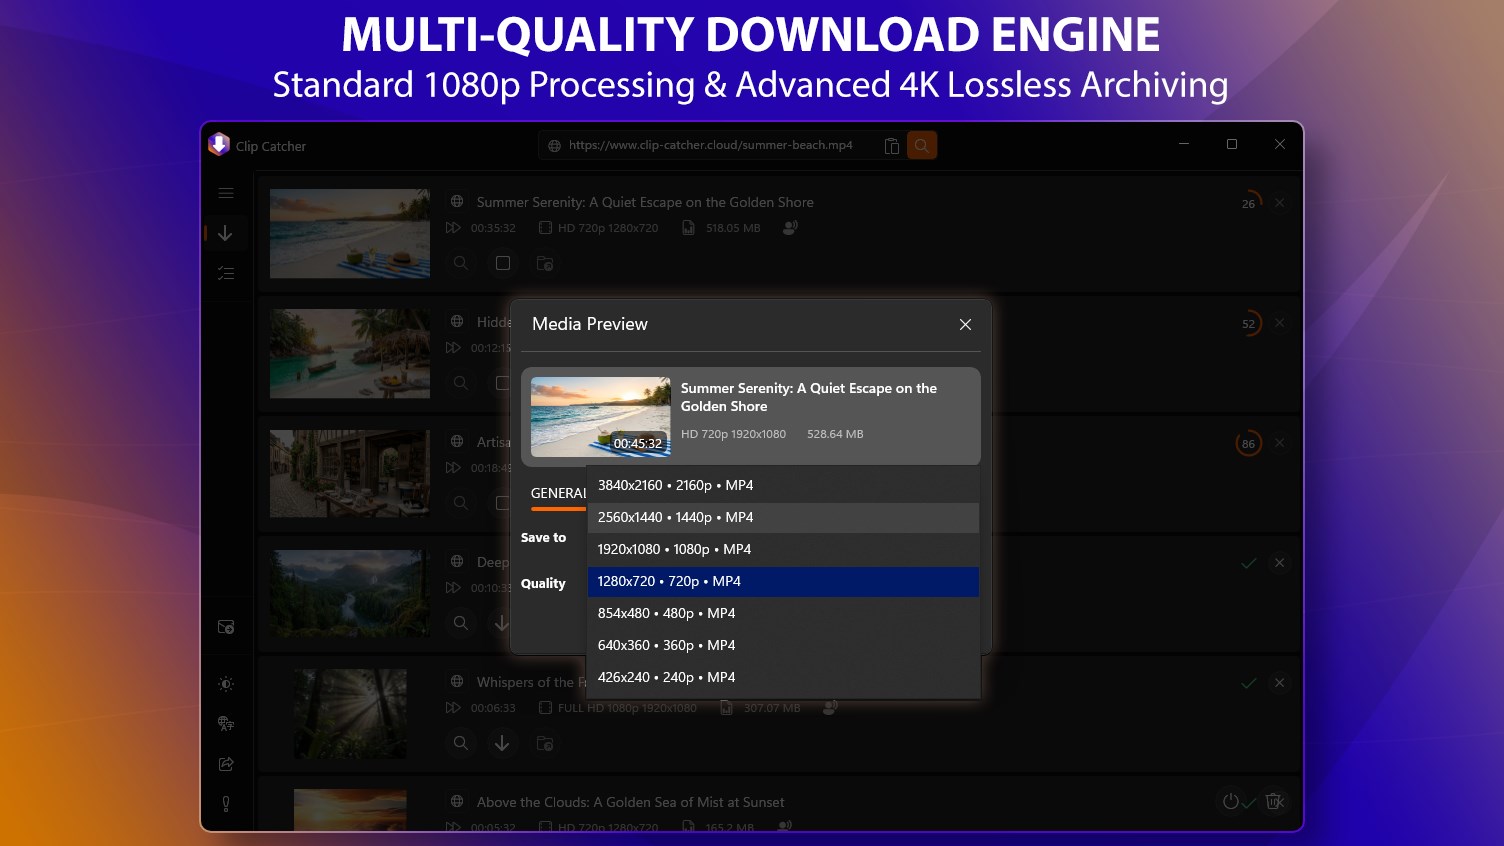Click the 52 percent progress ring
This screenshot has height=846, width=1504.
(1249, 323)
